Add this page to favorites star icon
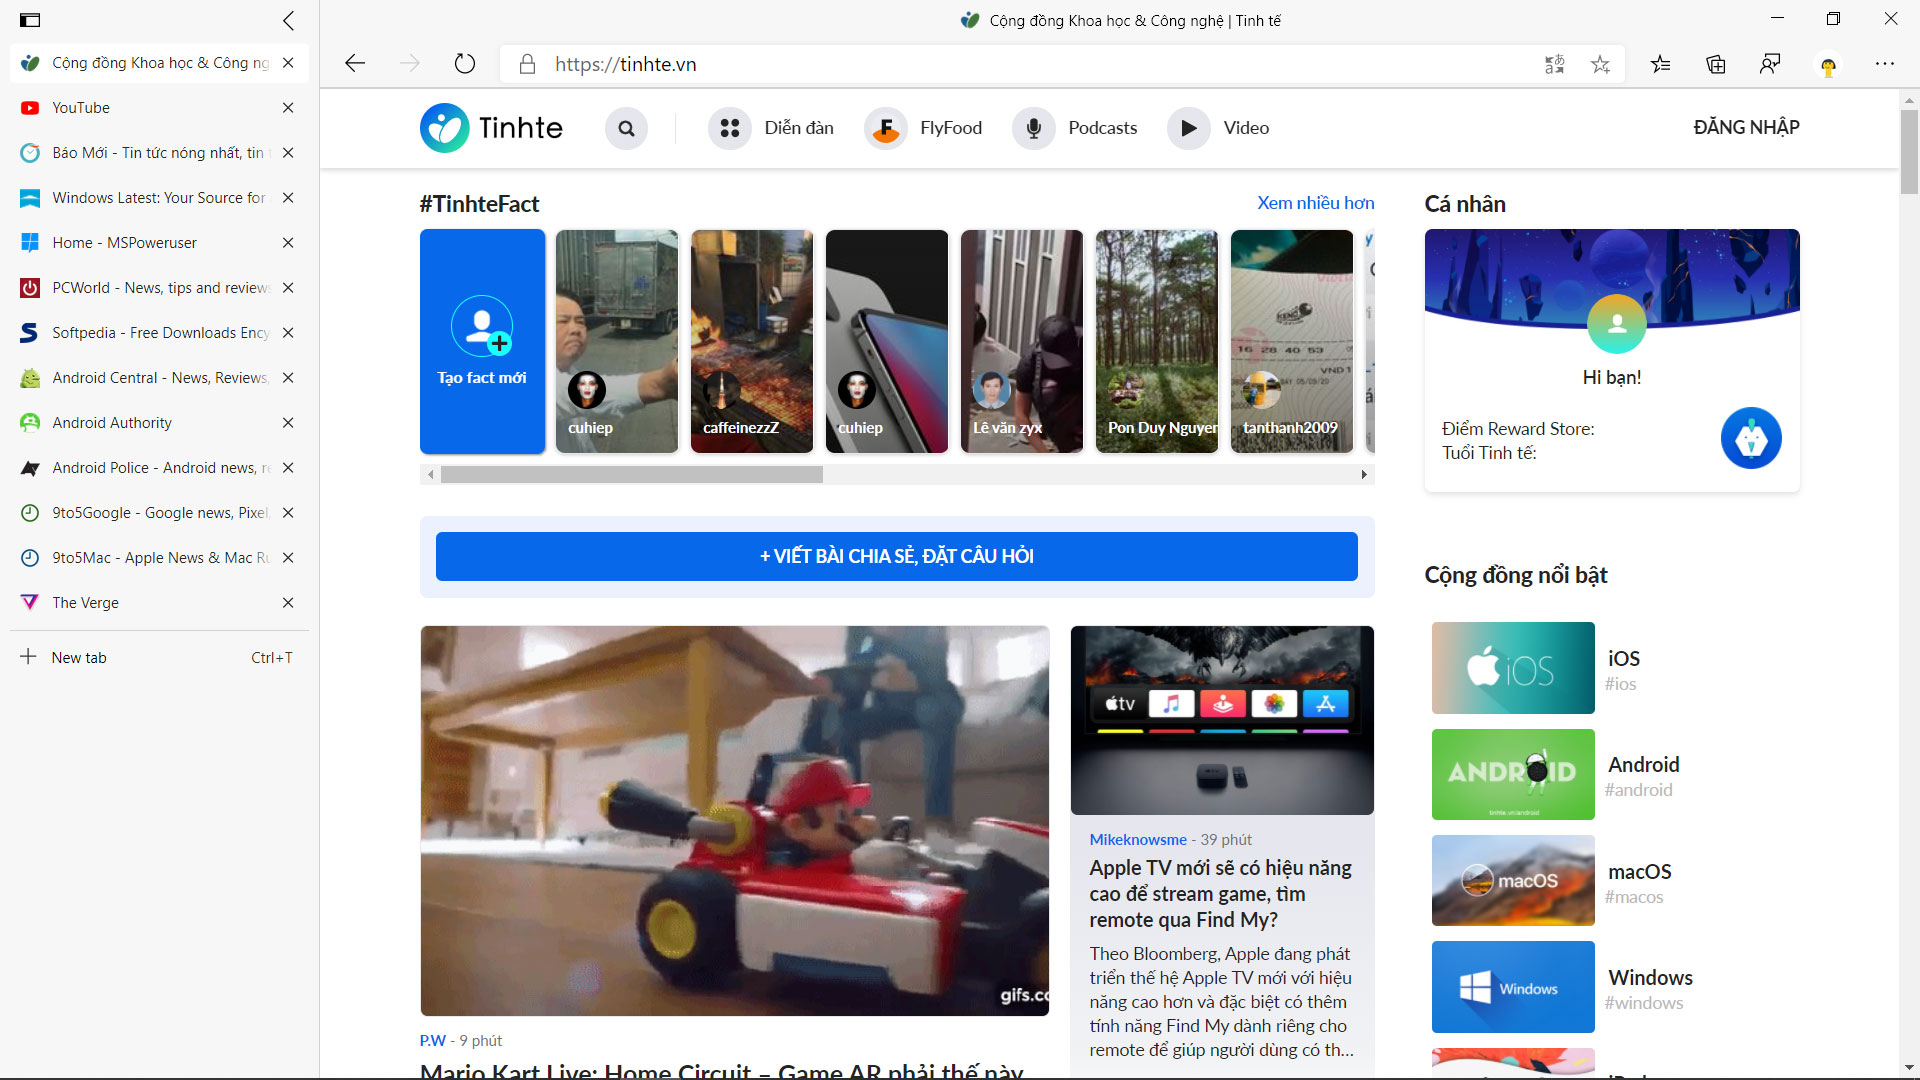1920x1080 pixels. pos(1600,65)
